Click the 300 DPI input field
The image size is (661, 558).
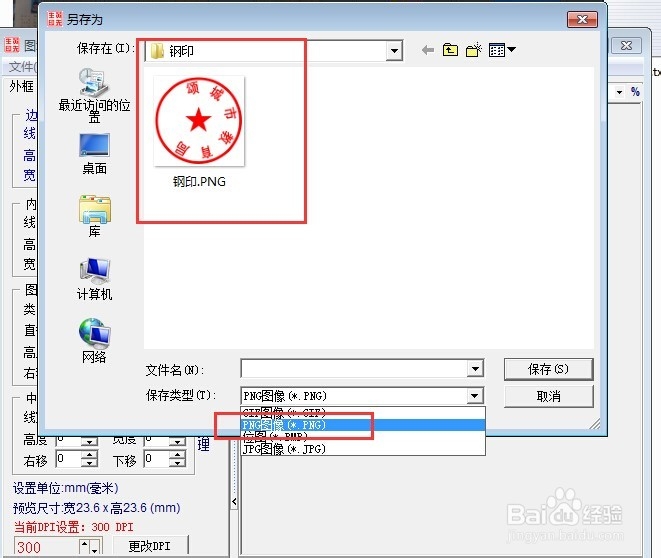click(x=46, y=547)
